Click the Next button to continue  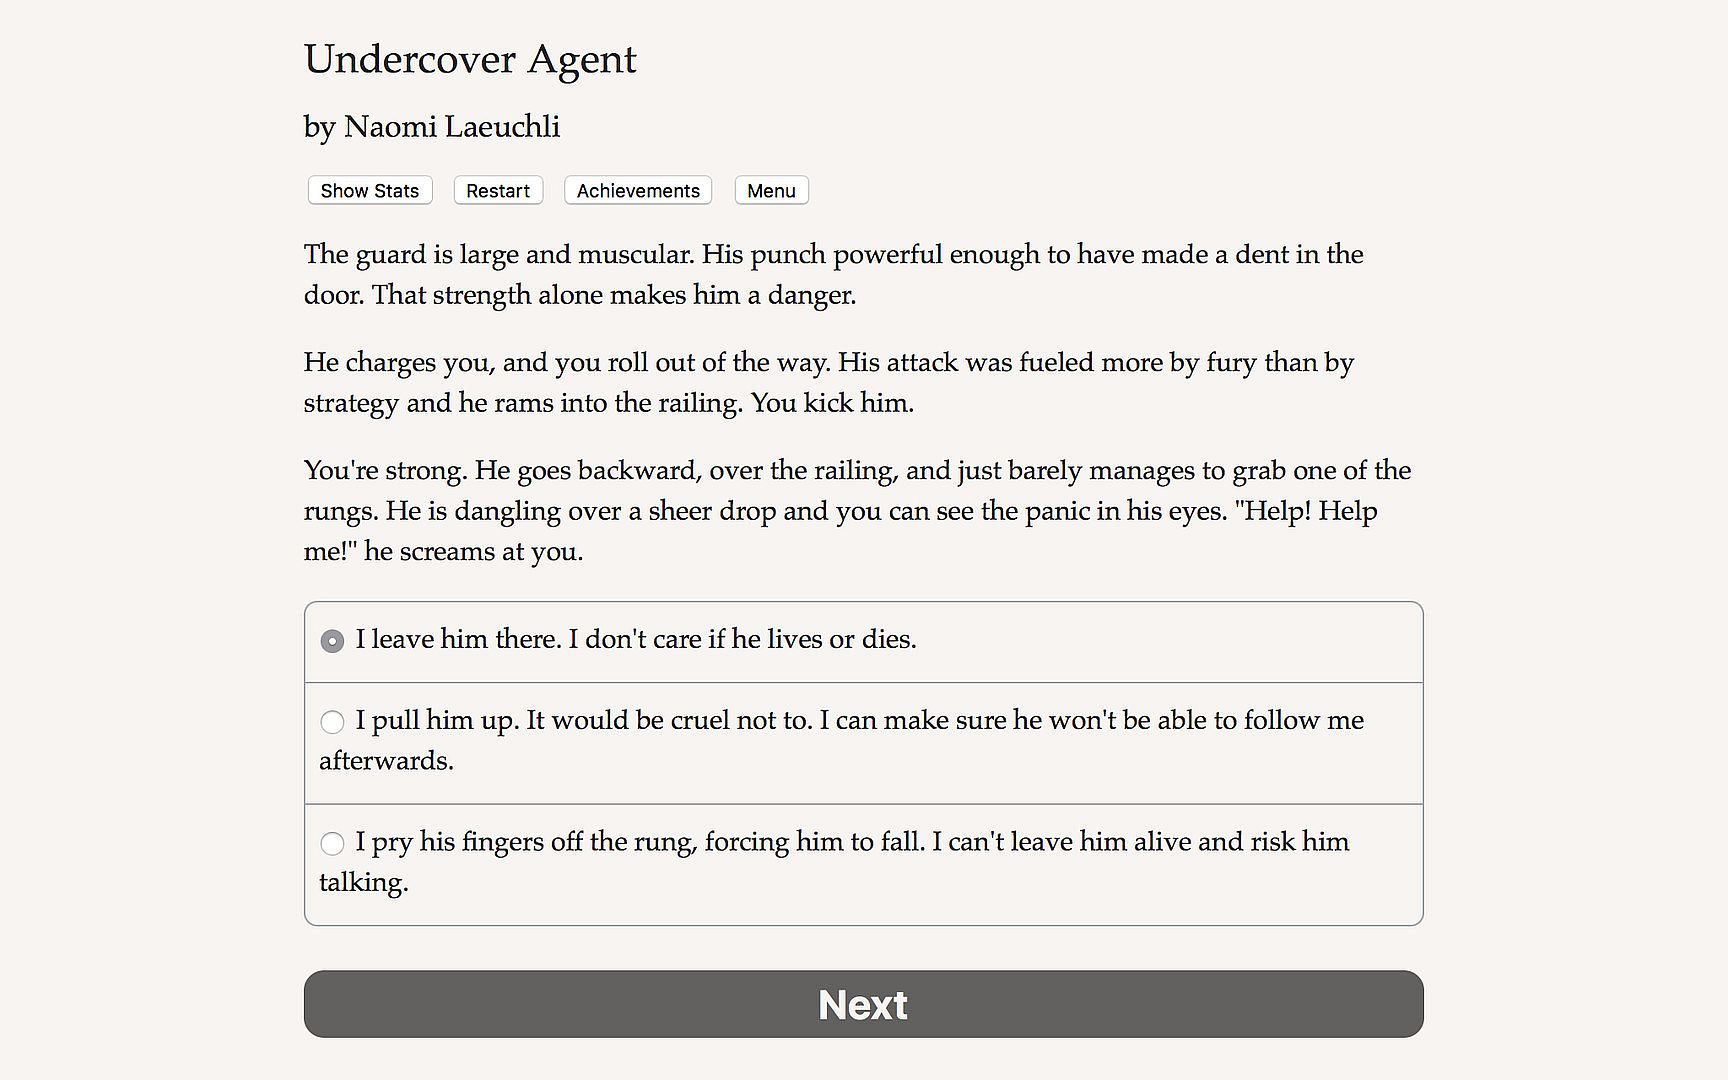(863, 1004)
